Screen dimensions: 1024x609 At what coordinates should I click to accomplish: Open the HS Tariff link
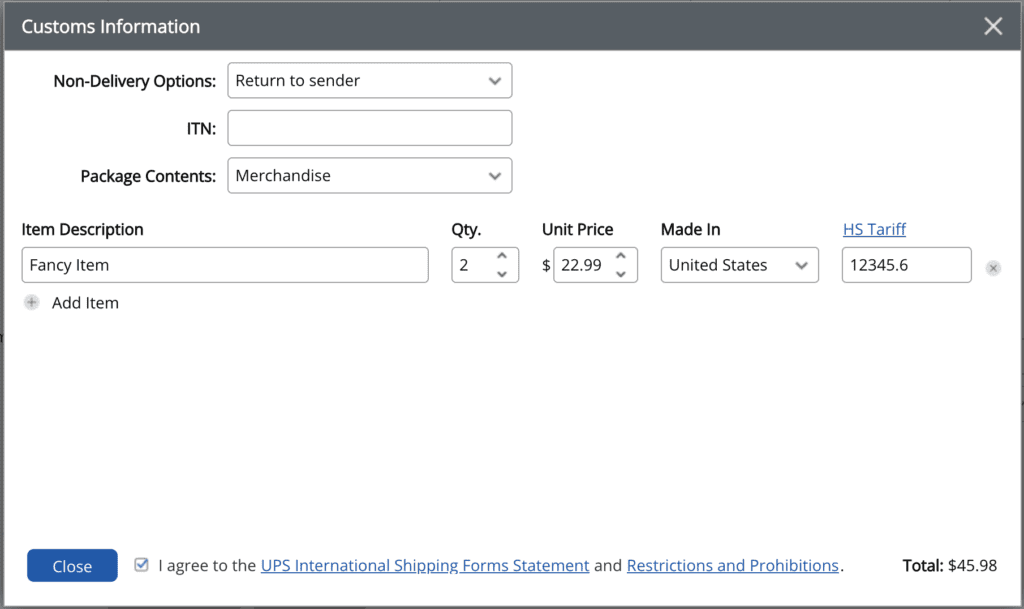coord(874,229)
